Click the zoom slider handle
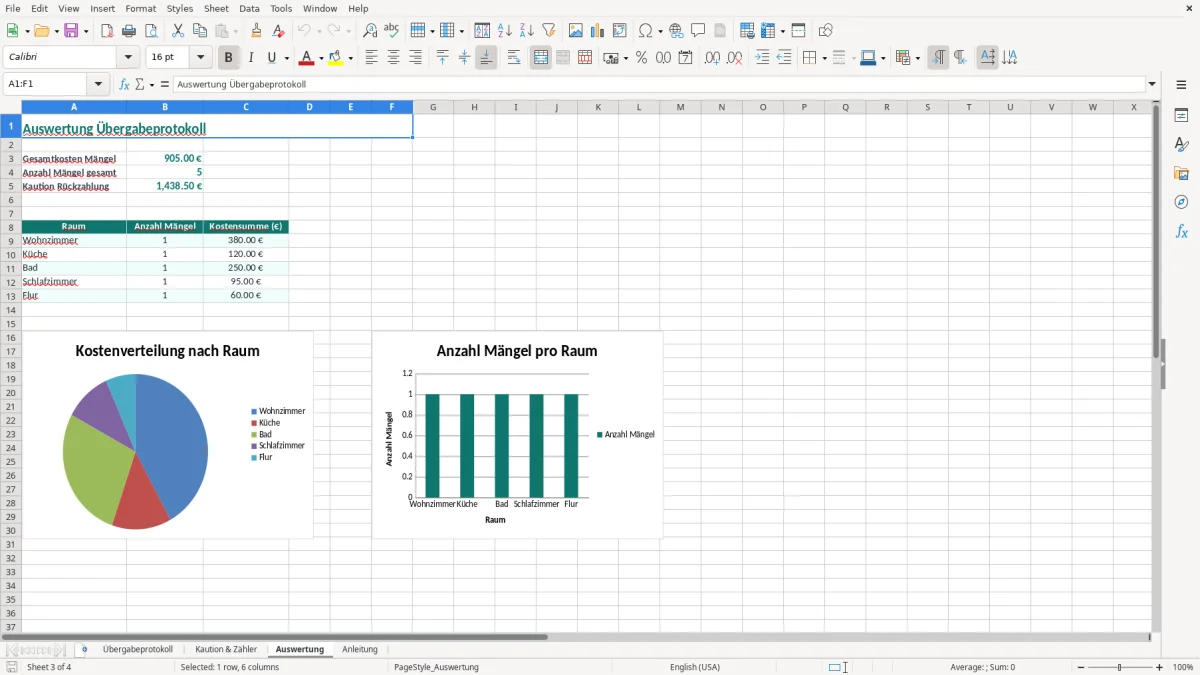The width and height of the screenshot is (1200, 675). [x=1120, y=667]
